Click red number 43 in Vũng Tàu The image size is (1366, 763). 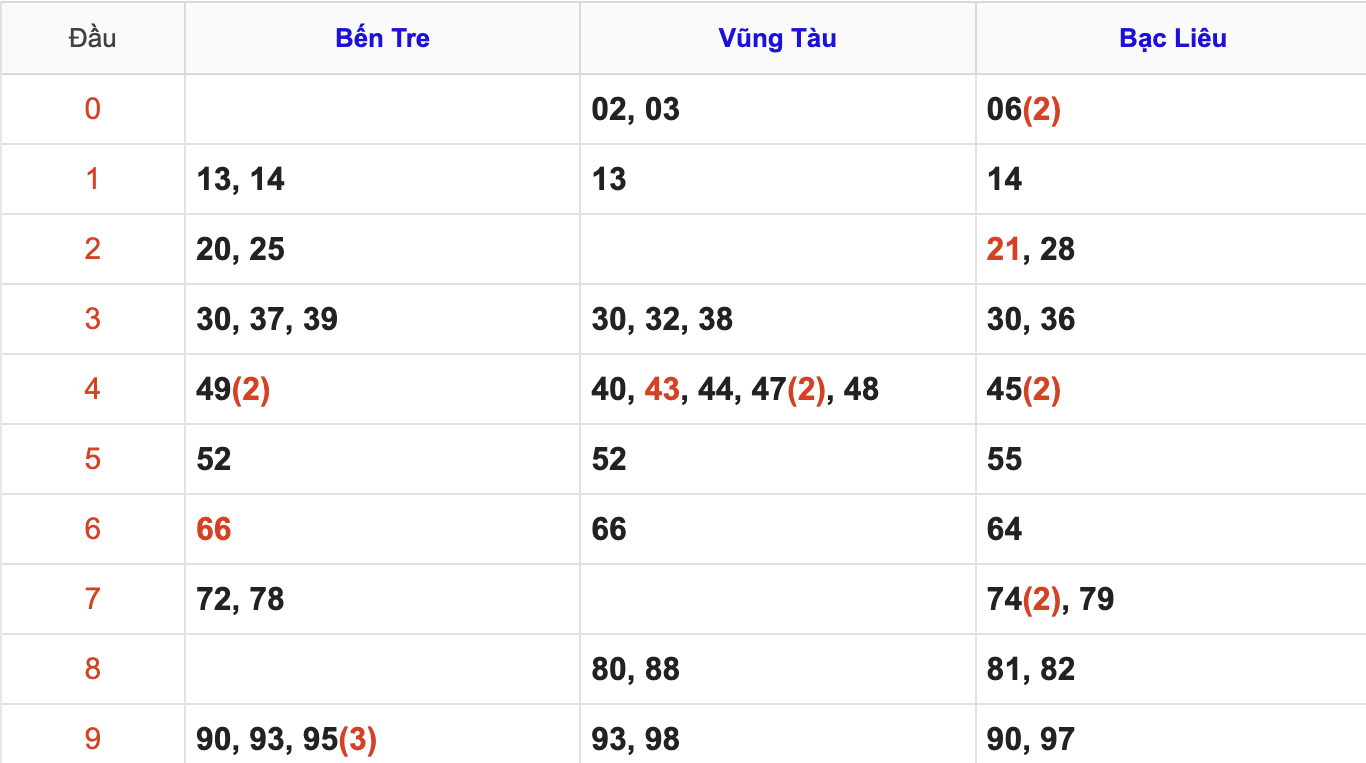pyautogui.click(x=662, y=389)
